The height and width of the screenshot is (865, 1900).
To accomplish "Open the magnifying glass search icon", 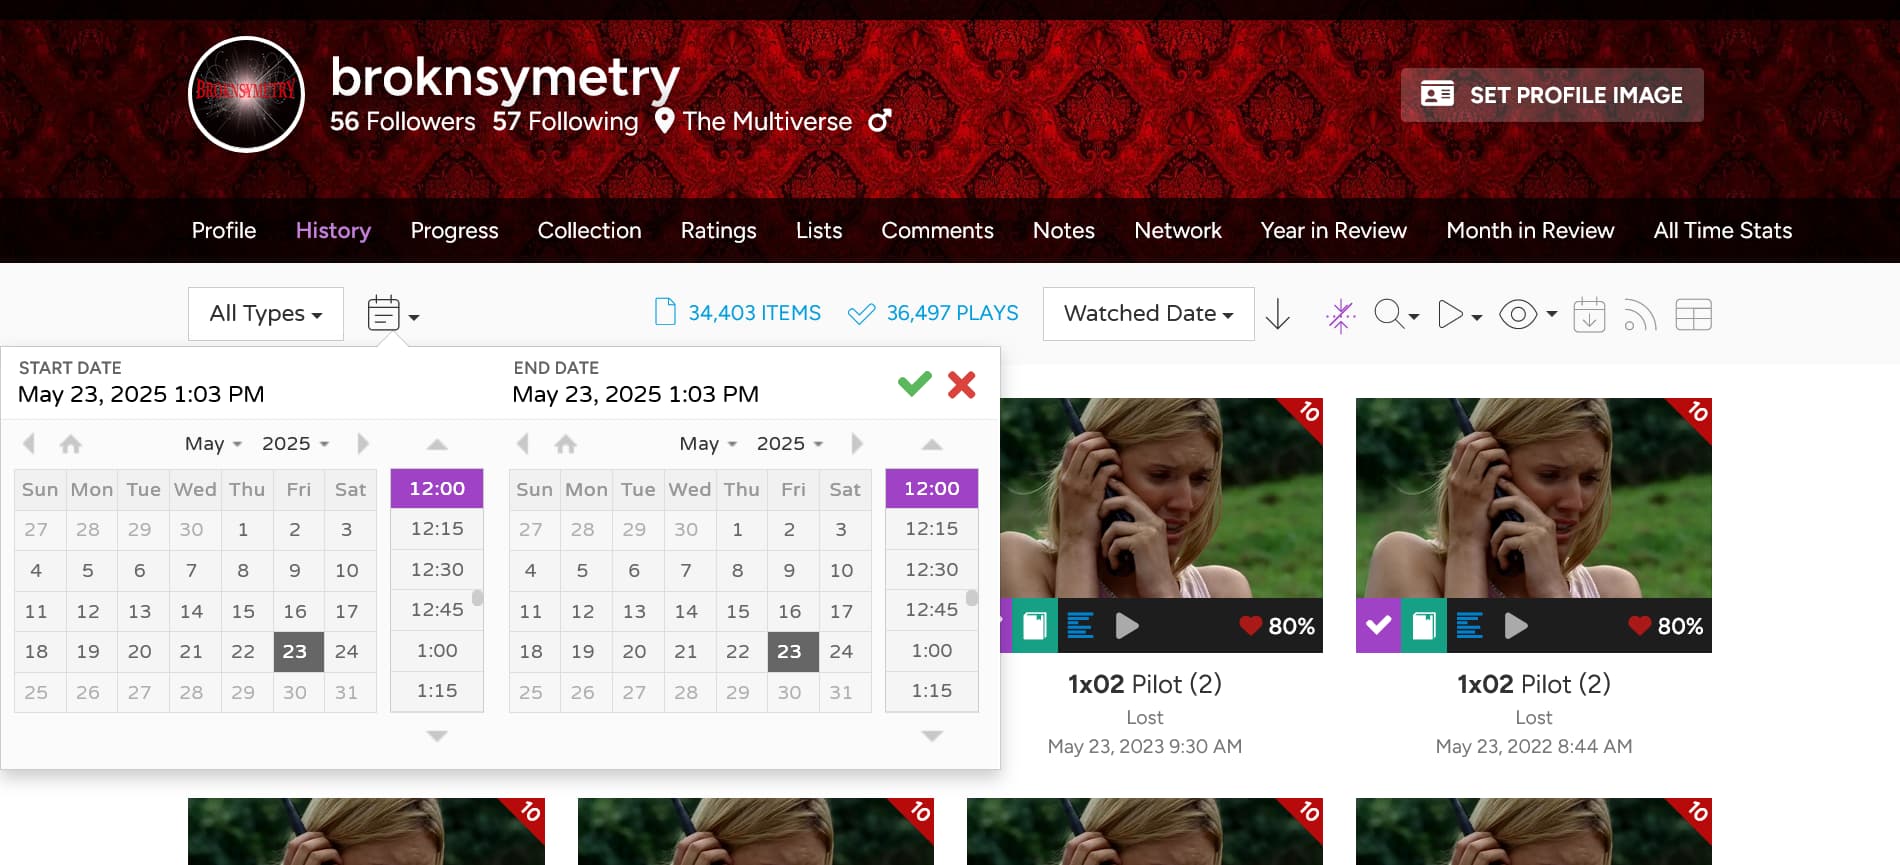I will click(1388, 314).
